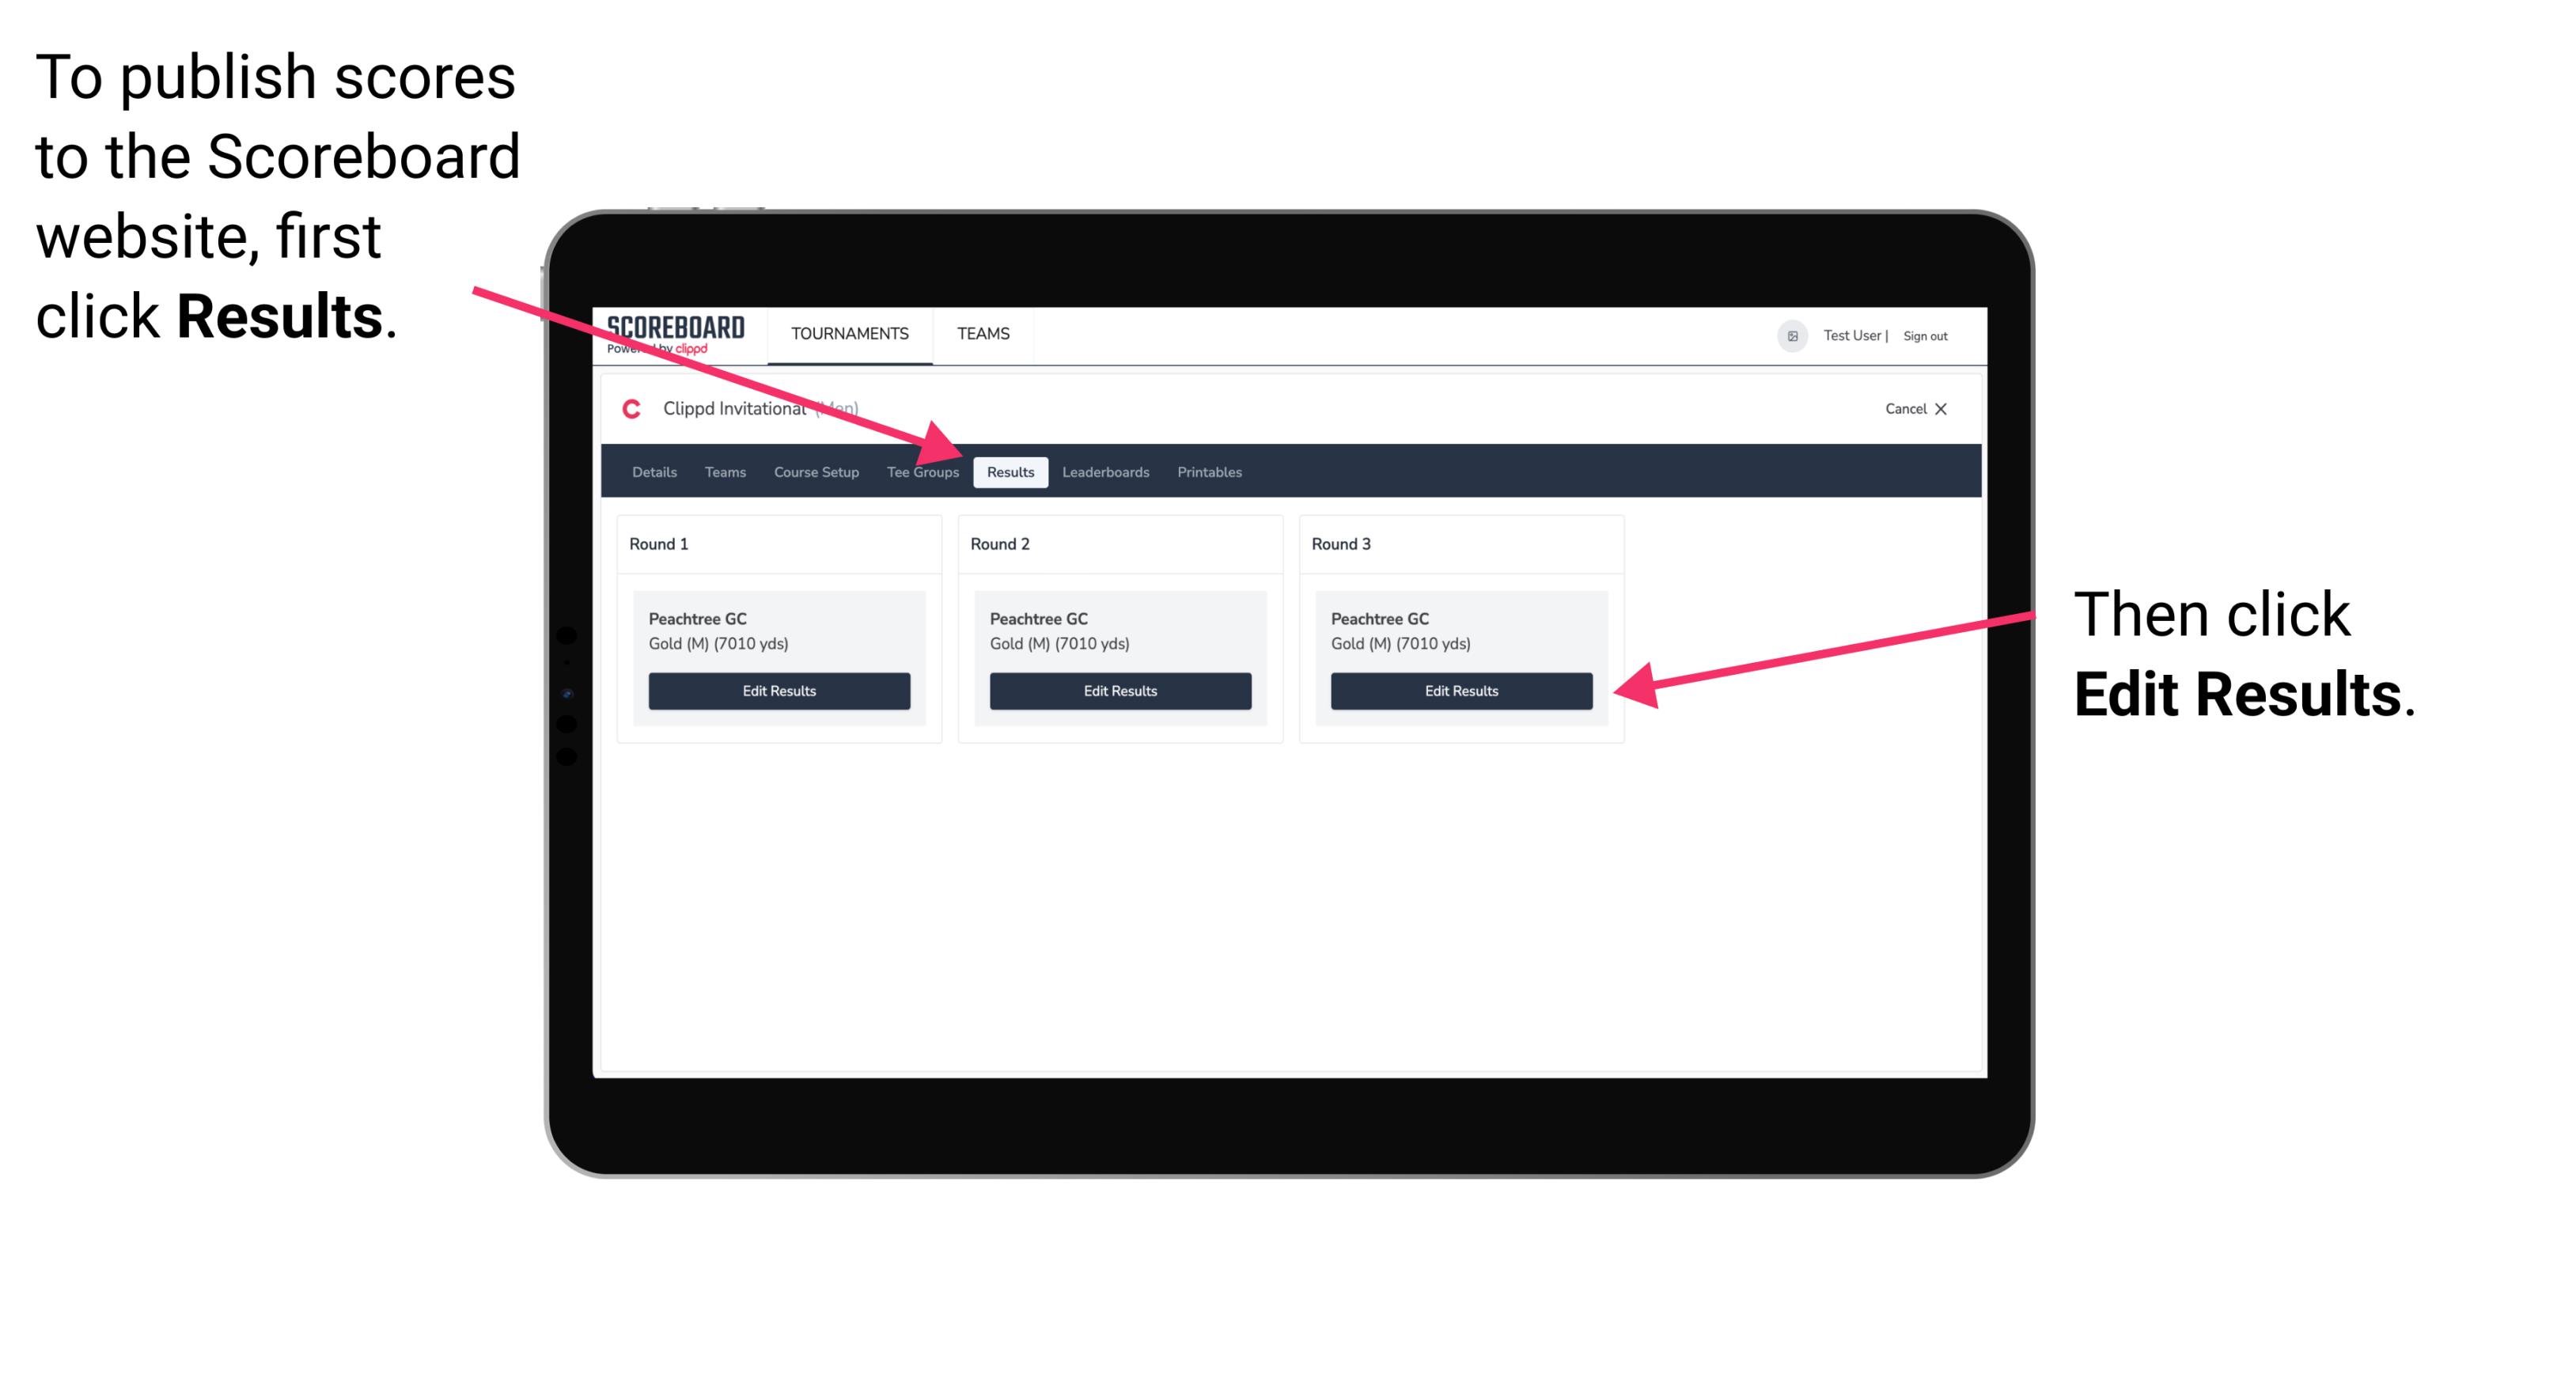2576x1386 pixels.
Task: Click Edit Results for Round 3
Action: coord(1458,690)
